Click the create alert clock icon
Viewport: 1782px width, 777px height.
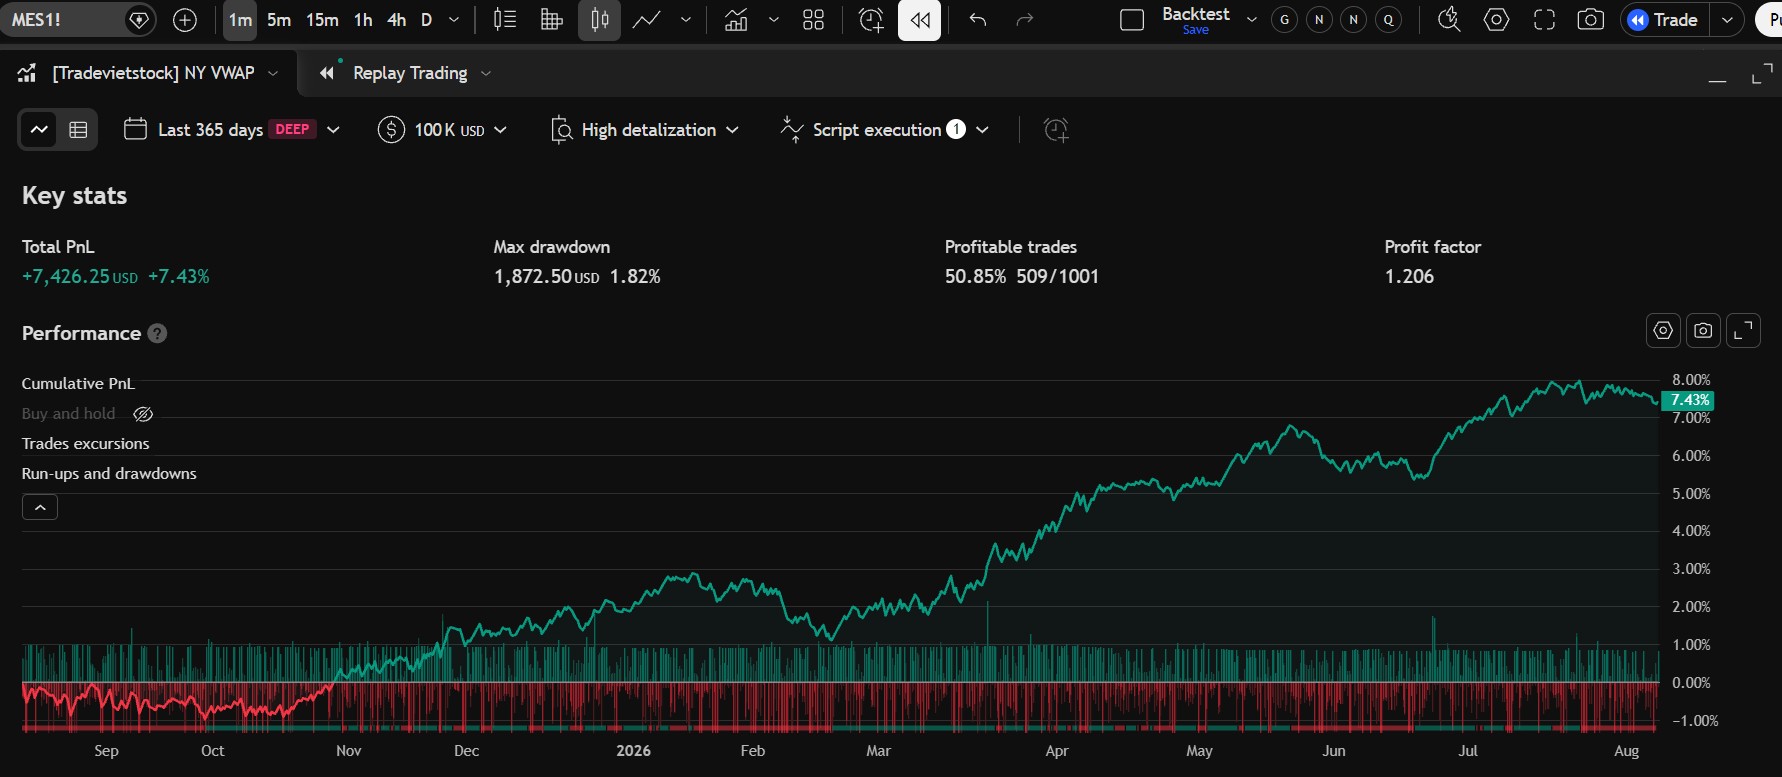(x=871, y=20)
